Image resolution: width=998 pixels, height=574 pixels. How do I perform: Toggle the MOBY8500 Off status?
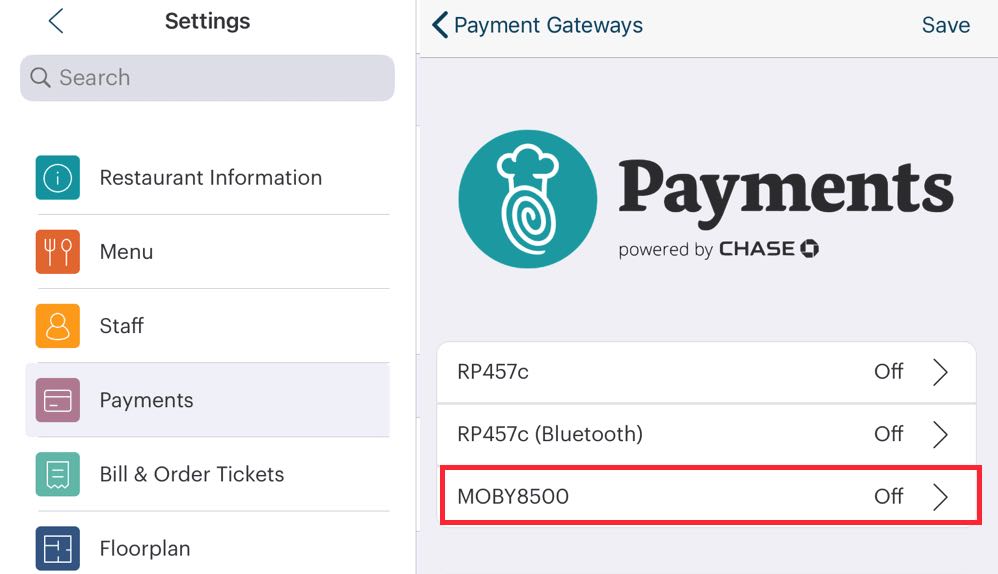click(x=888, y=496)
